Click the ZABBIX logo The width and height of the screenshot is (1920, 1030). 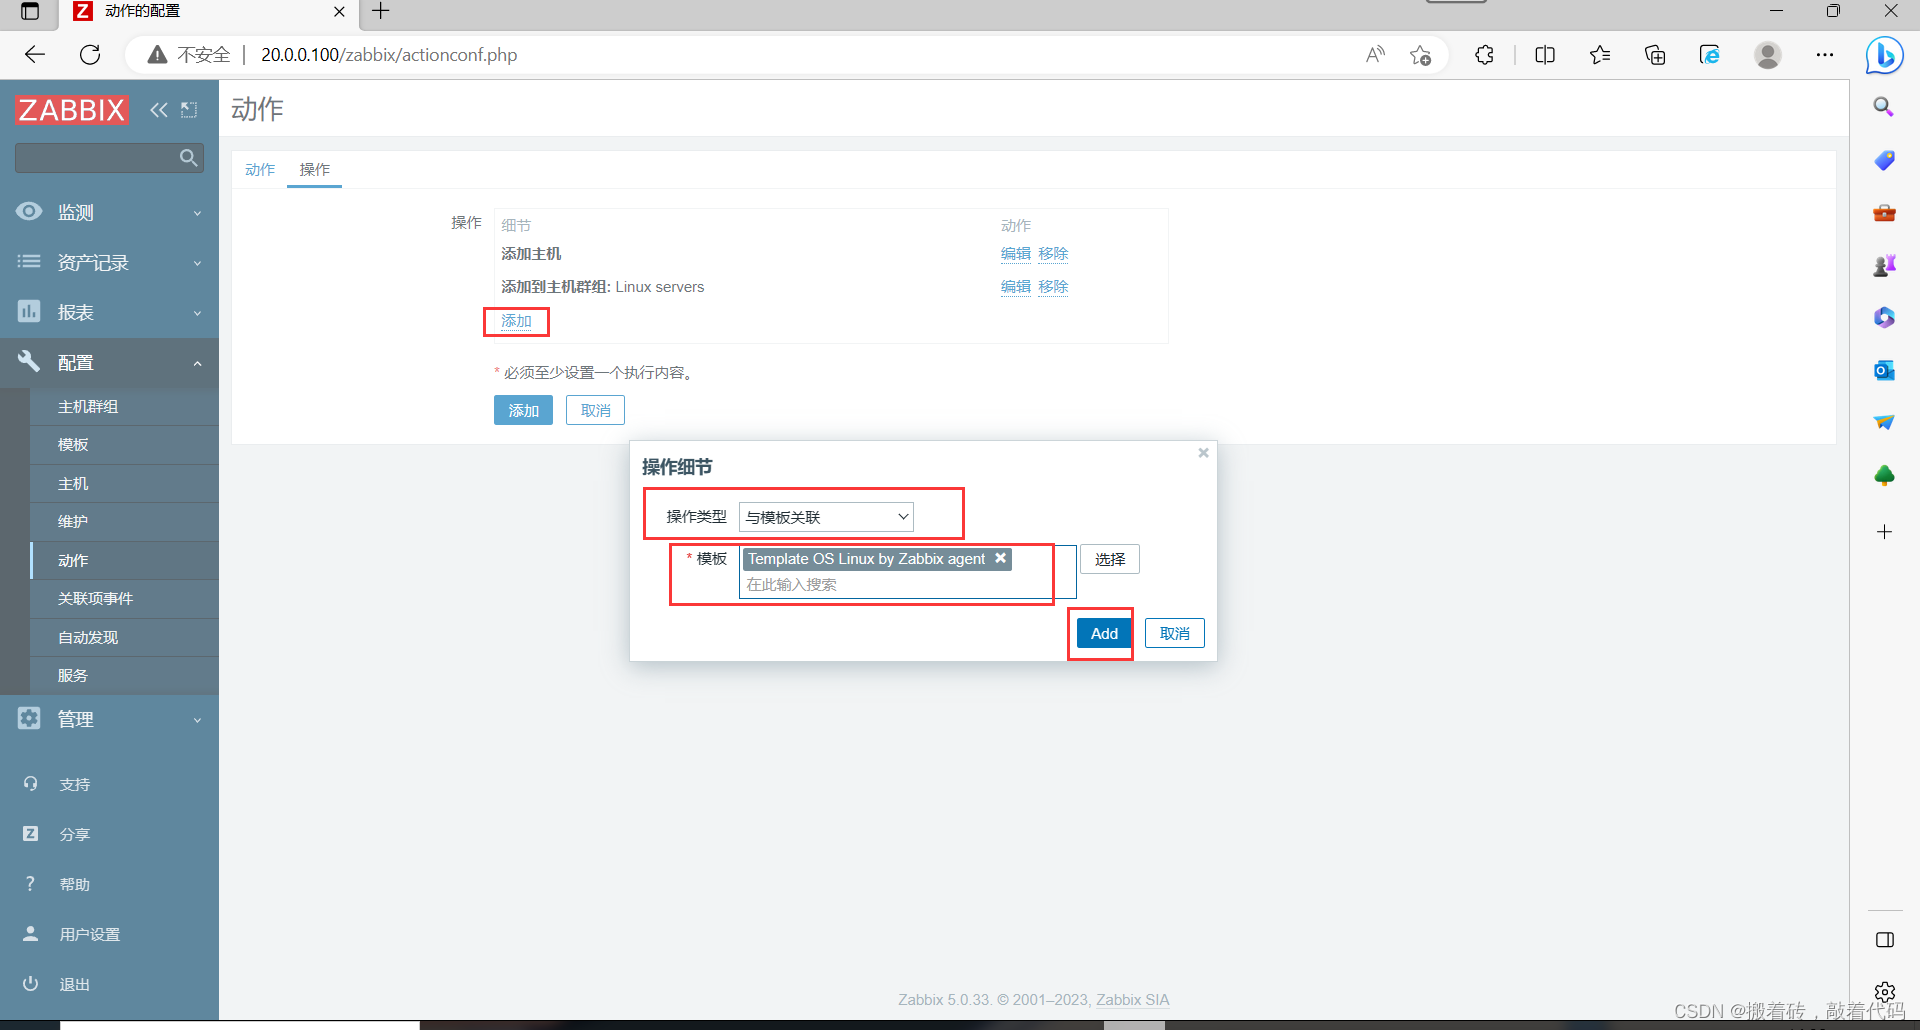tap(72, 110)
